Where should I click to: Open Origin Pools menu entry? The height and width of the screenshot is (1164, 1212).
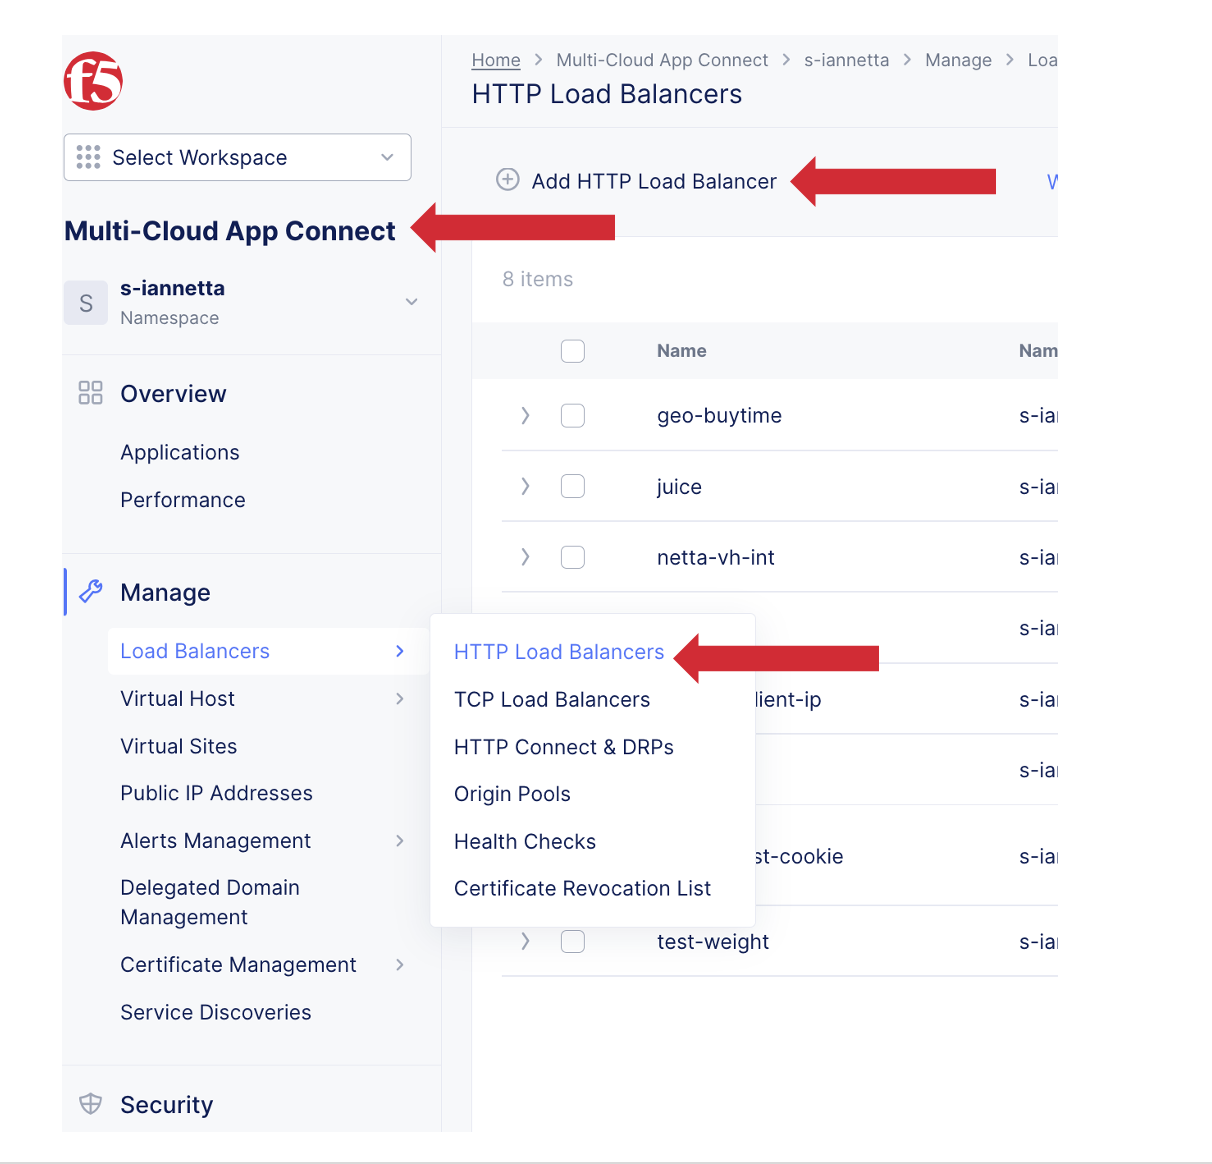[512, 794]
